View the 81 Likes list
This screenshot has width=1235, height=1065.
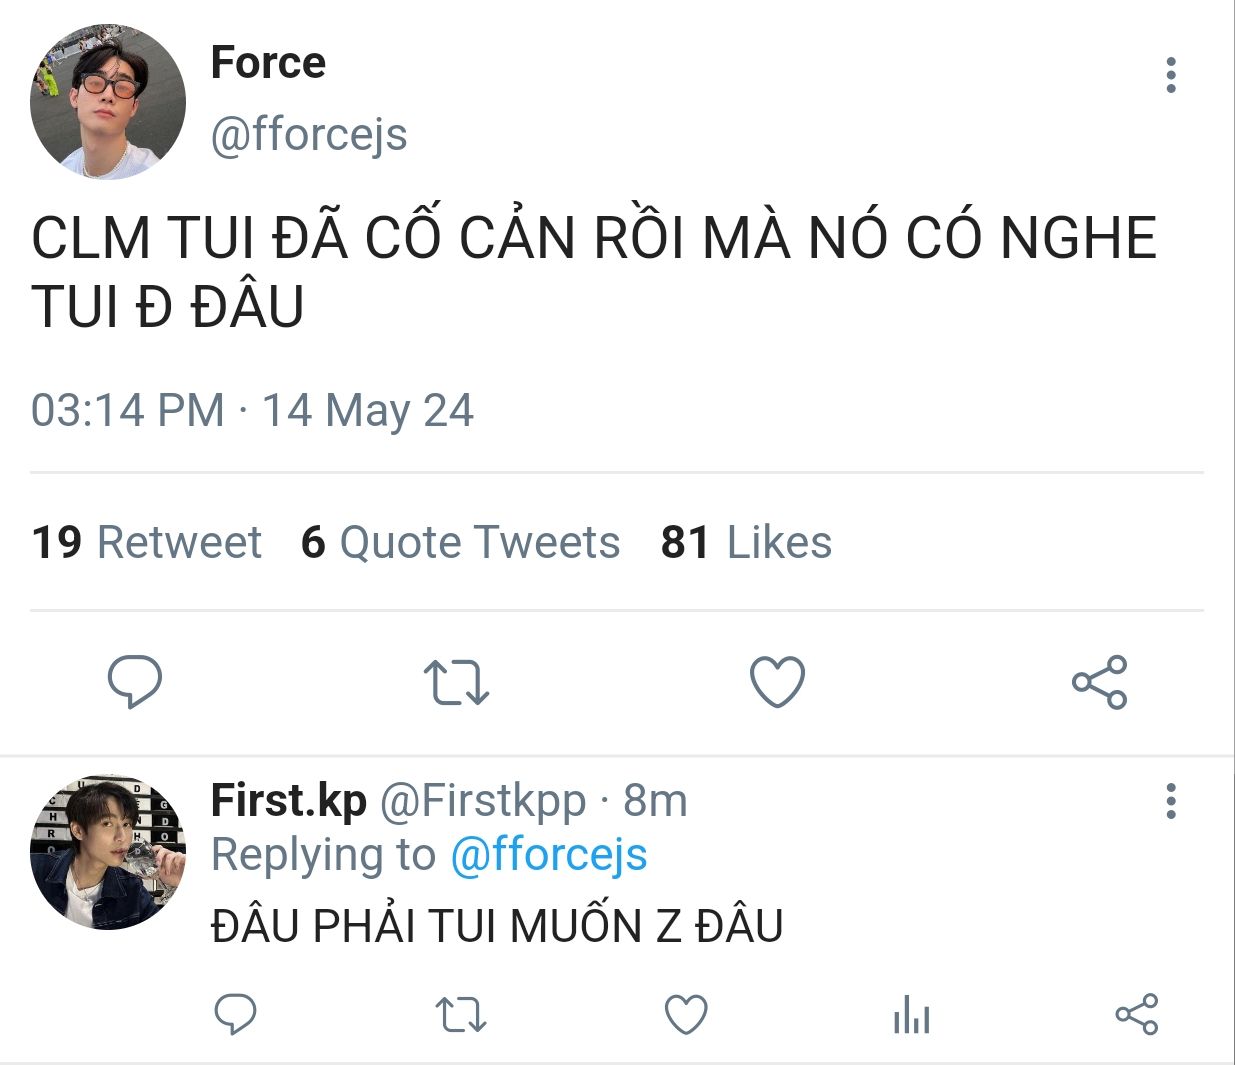(746, 542)
